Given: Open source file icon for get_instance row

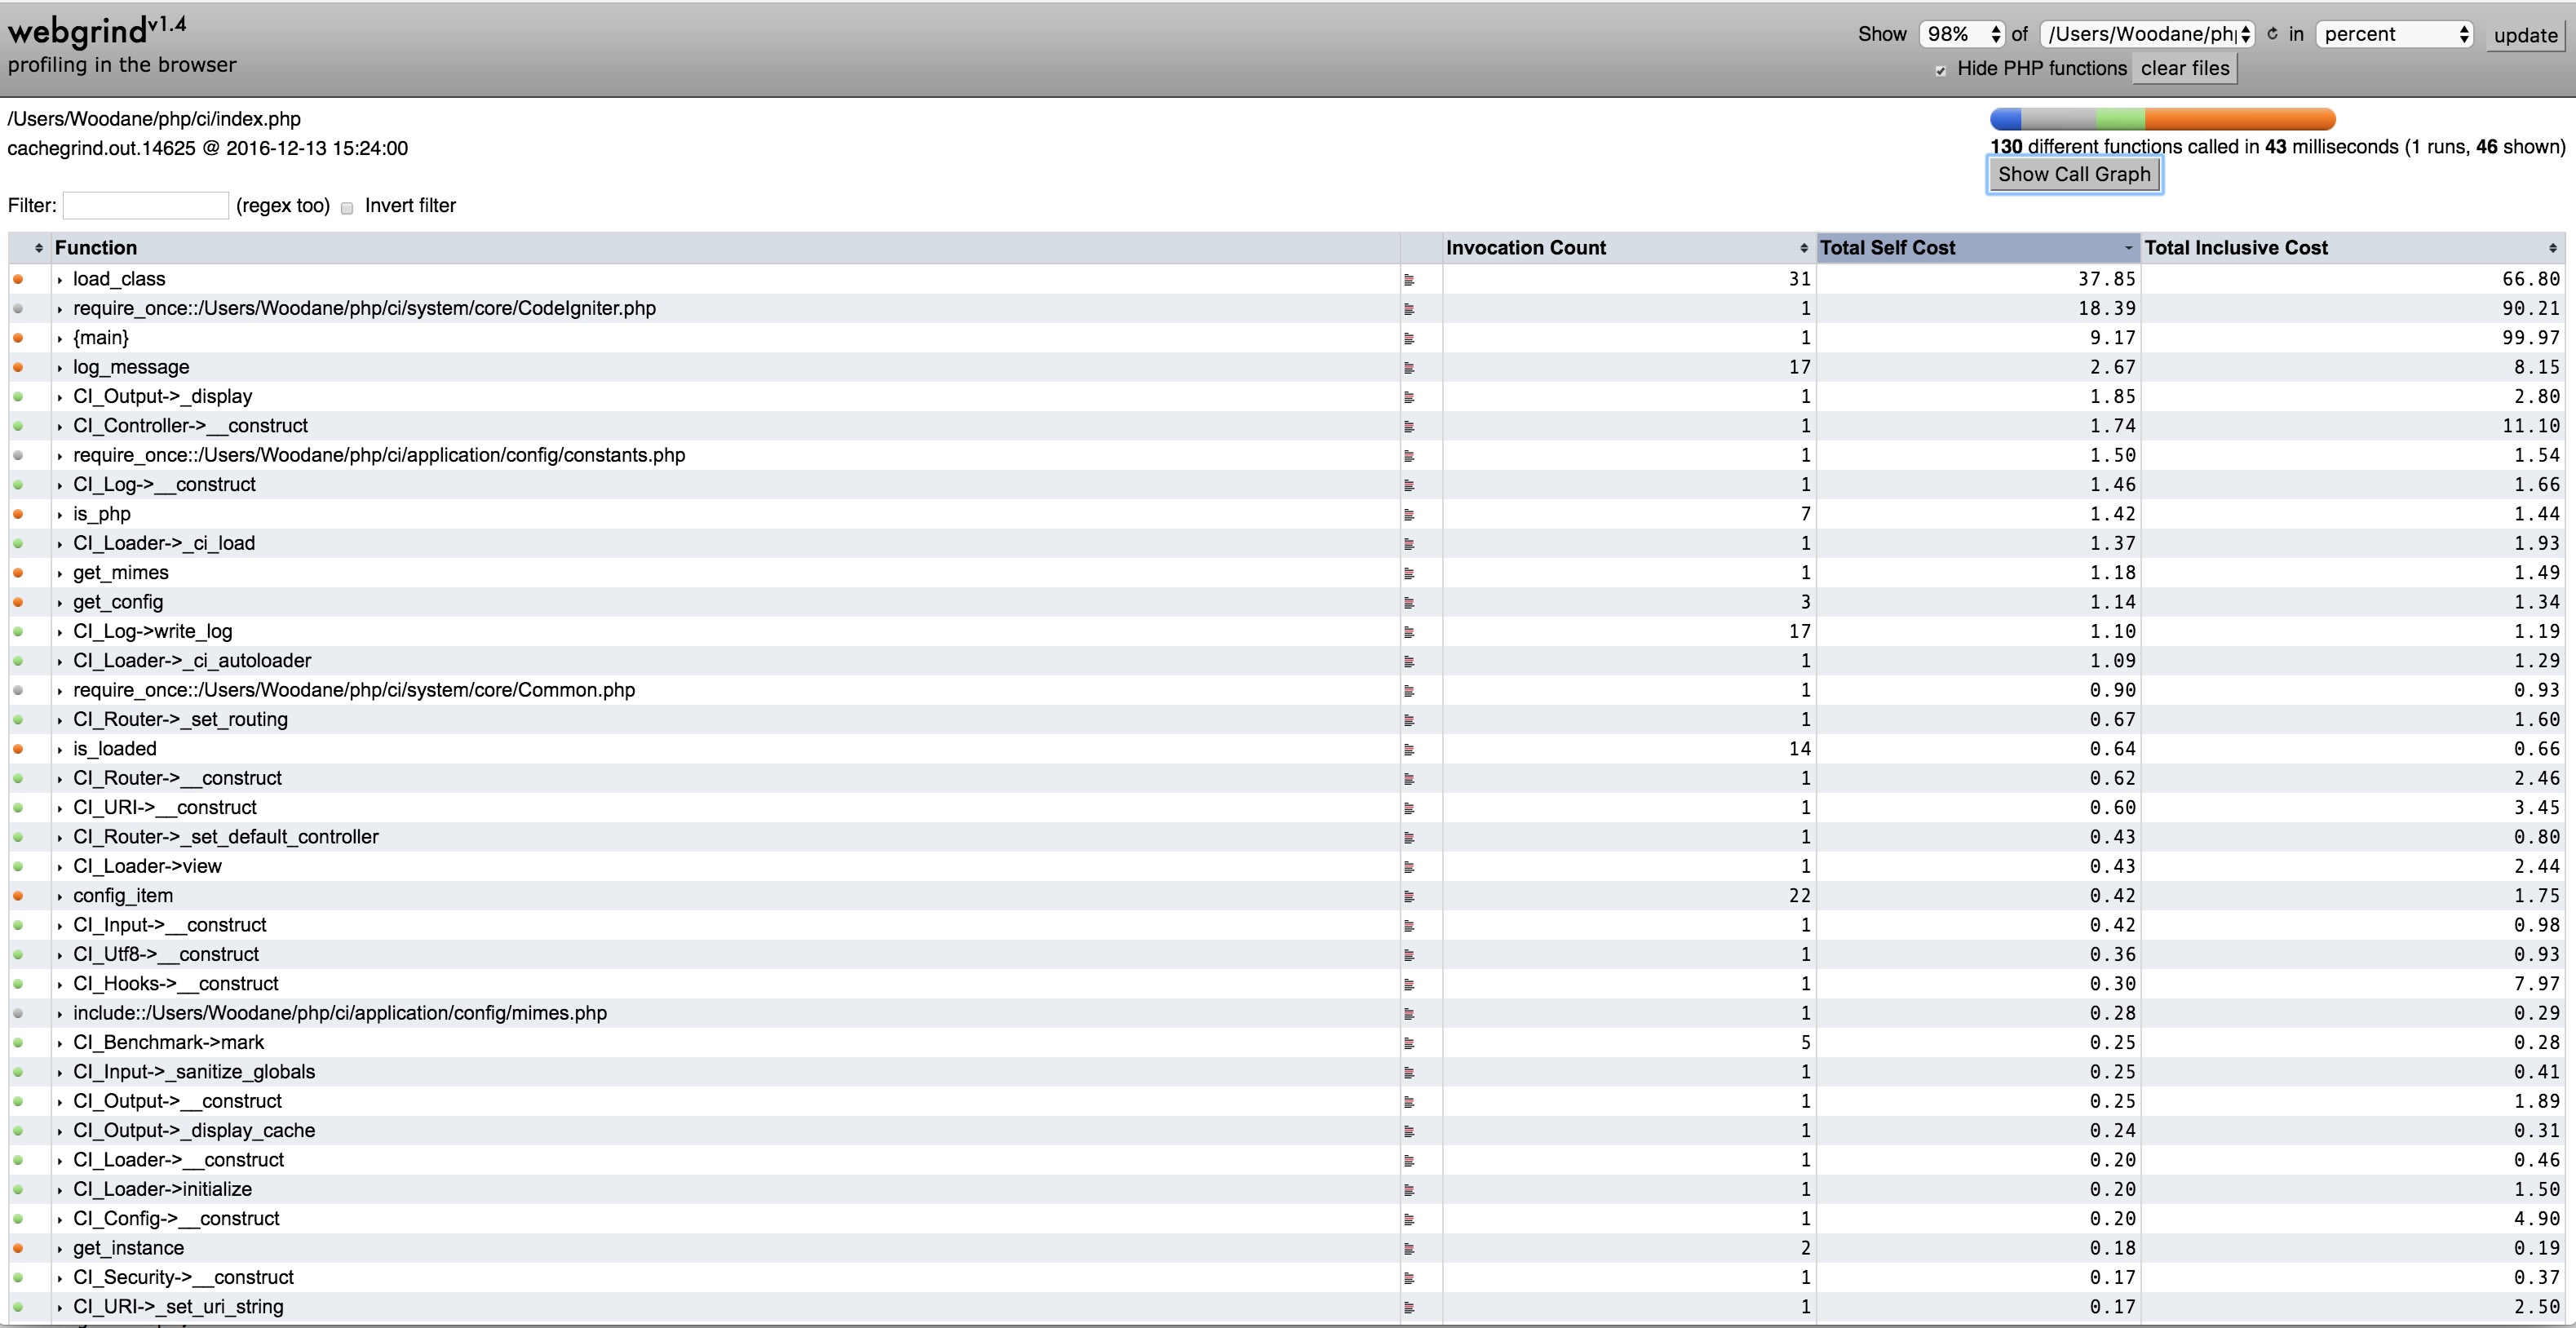Looking at the screenshot, I should [x=1409, y=1249].
